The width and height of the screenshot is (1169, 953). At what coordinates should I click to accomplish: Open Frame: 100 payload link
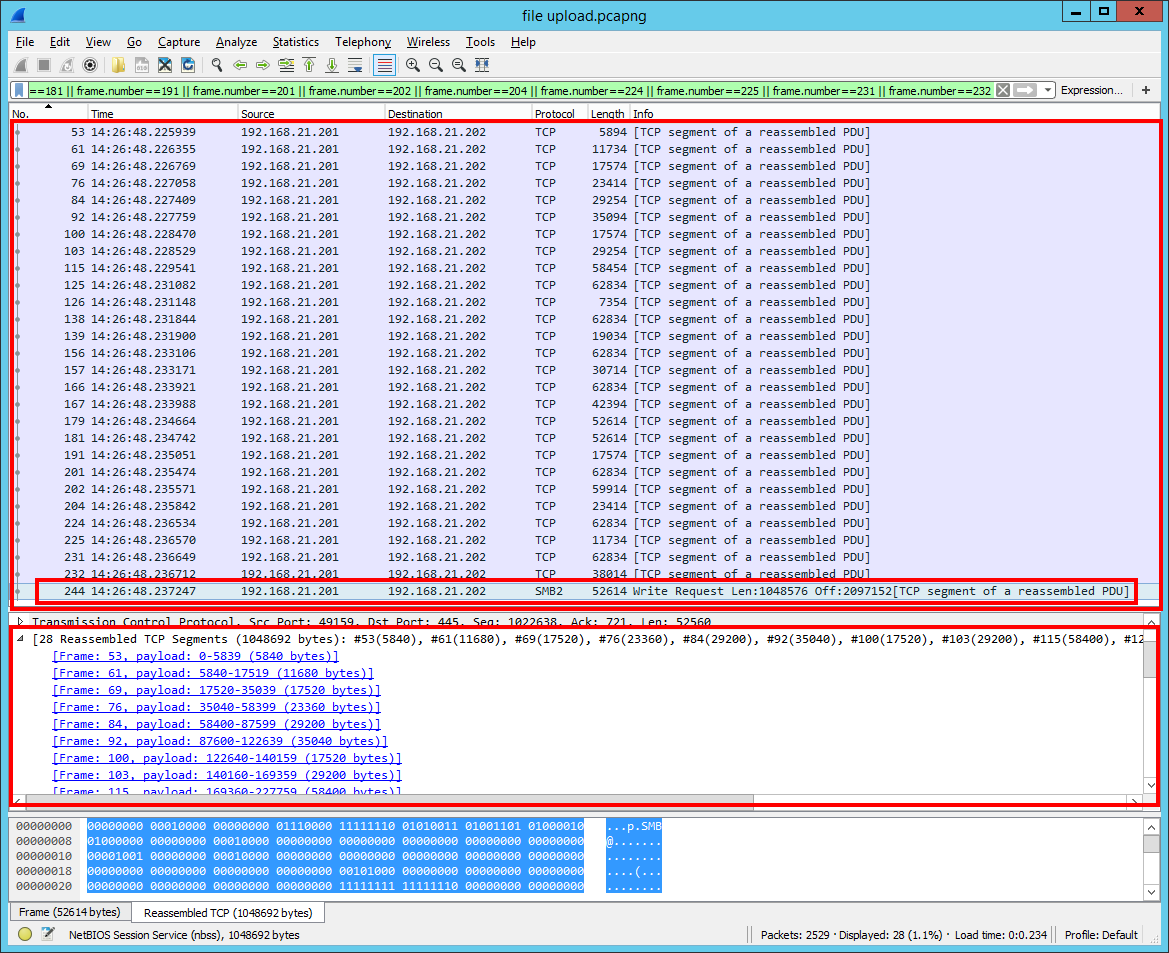(227, 758)
